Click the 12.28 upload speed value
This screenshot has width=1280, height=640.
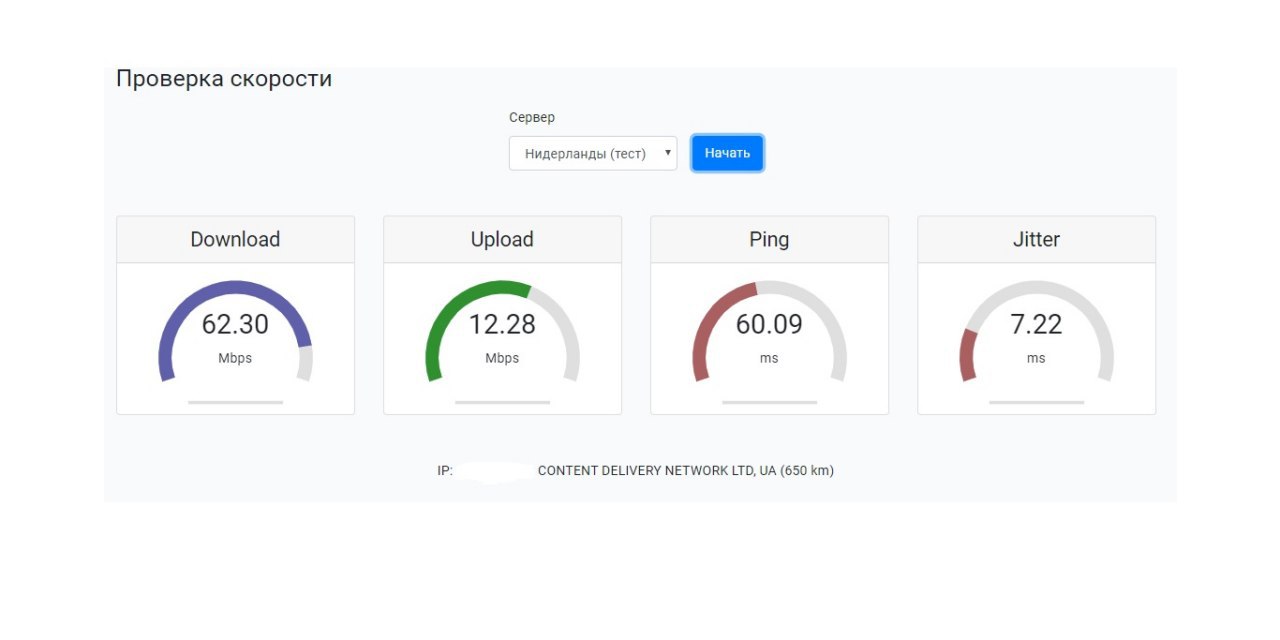point(502,324)
